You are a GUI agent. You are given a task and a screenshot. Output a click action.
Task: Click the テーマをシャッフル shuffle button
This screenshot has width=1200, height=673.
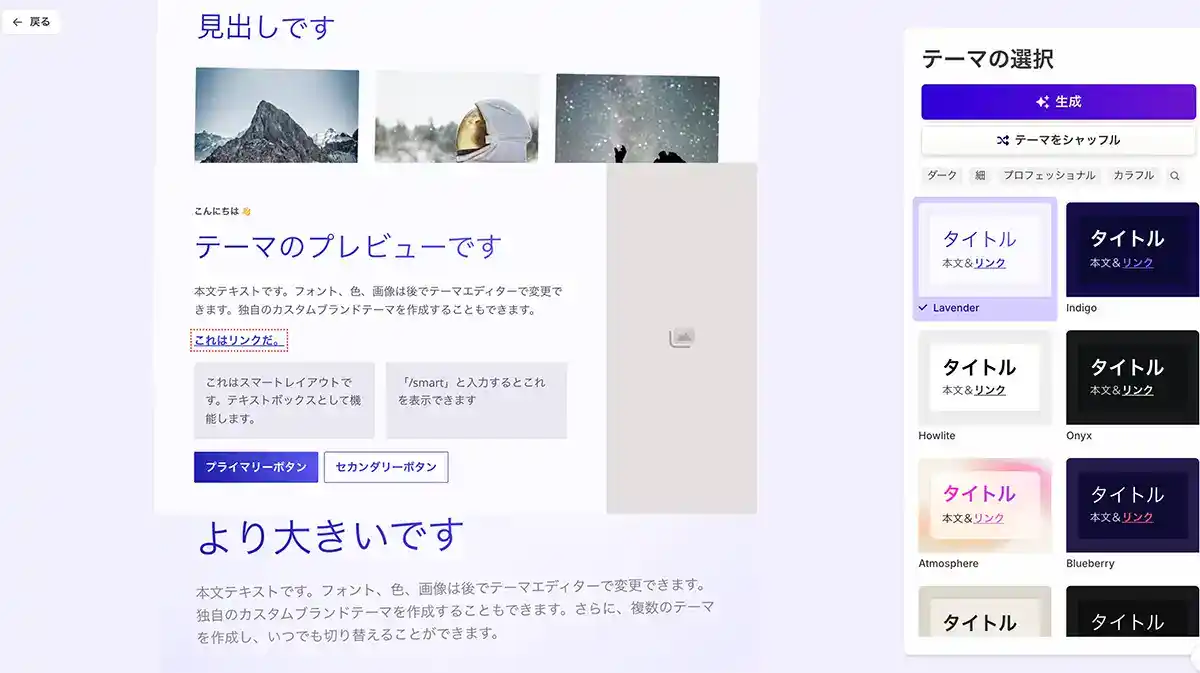click(x=1058, y=140)
